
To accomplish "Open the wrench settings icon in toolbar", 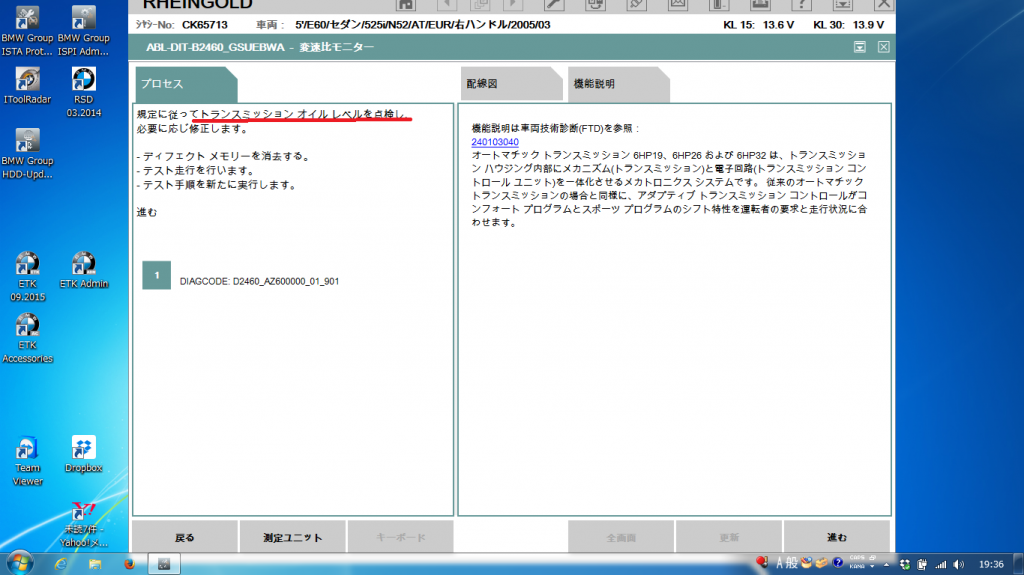I will [554, 5].
